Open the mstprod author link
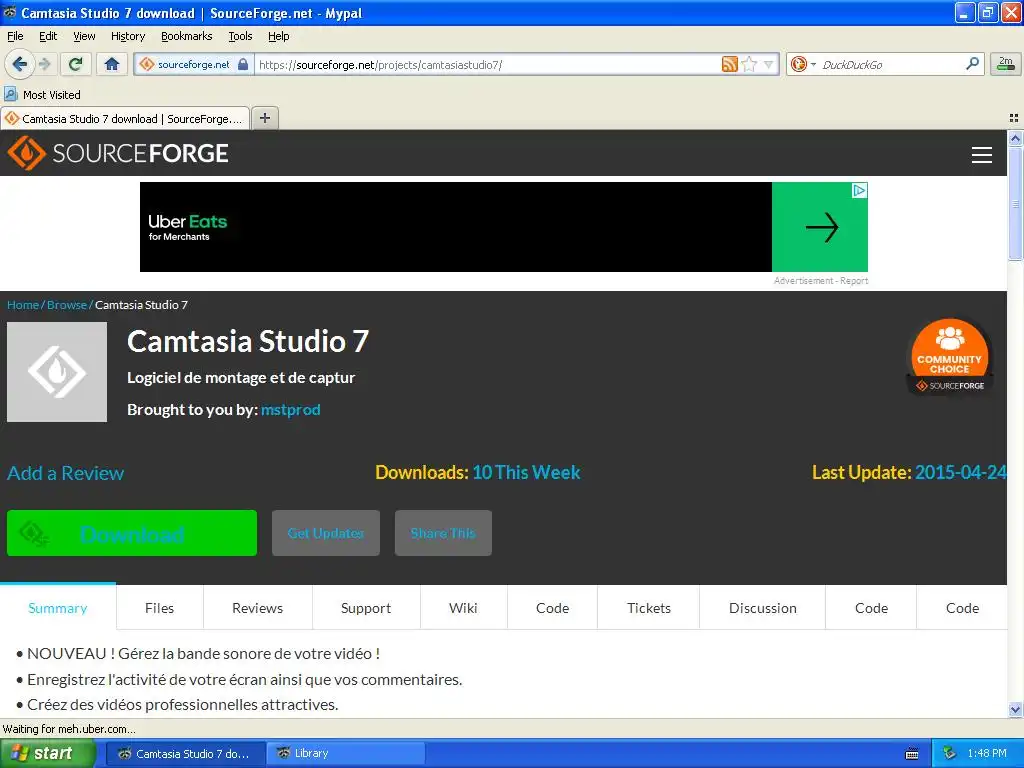1024x768 pixels. 291,409
